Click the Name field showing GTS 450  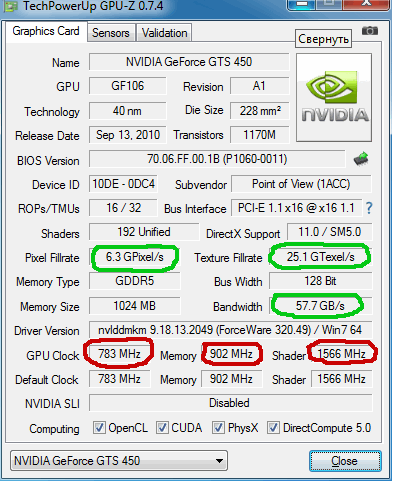(189, 62)
